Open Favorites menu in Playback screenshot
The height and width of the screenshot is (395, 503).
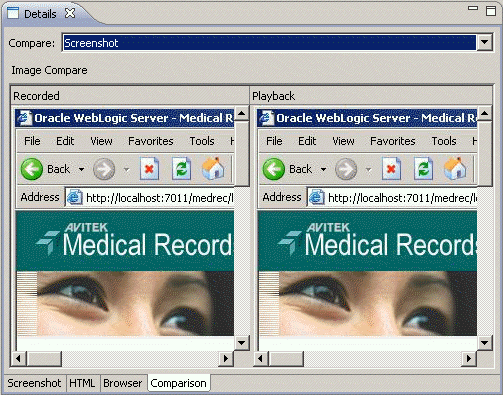393,141
